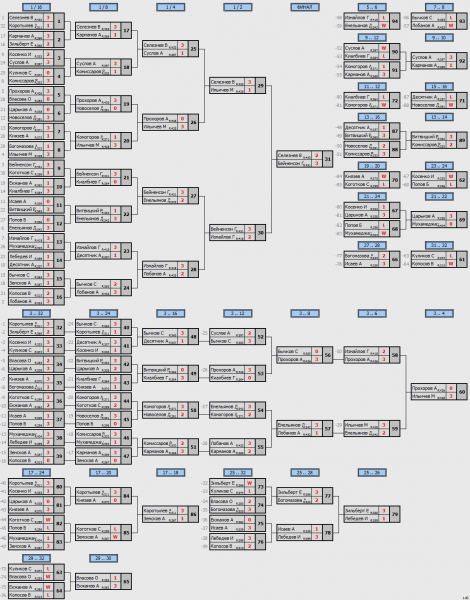Open the "ФИНАЛ" round header label

[x=305, y=7]
